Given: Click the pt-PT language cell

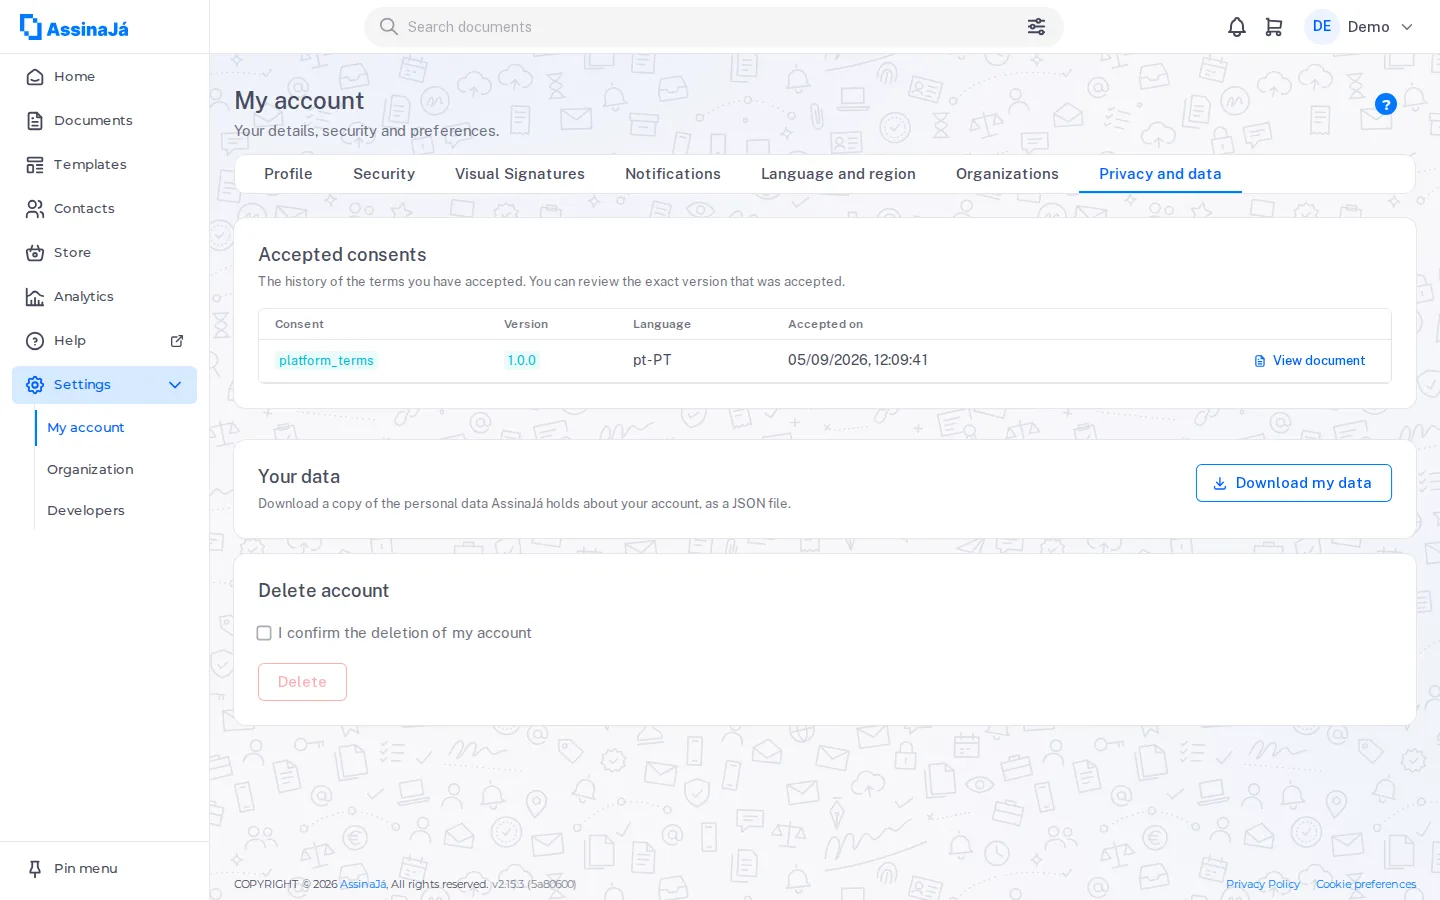Looking at the screenshot, I should pos(652,360).
